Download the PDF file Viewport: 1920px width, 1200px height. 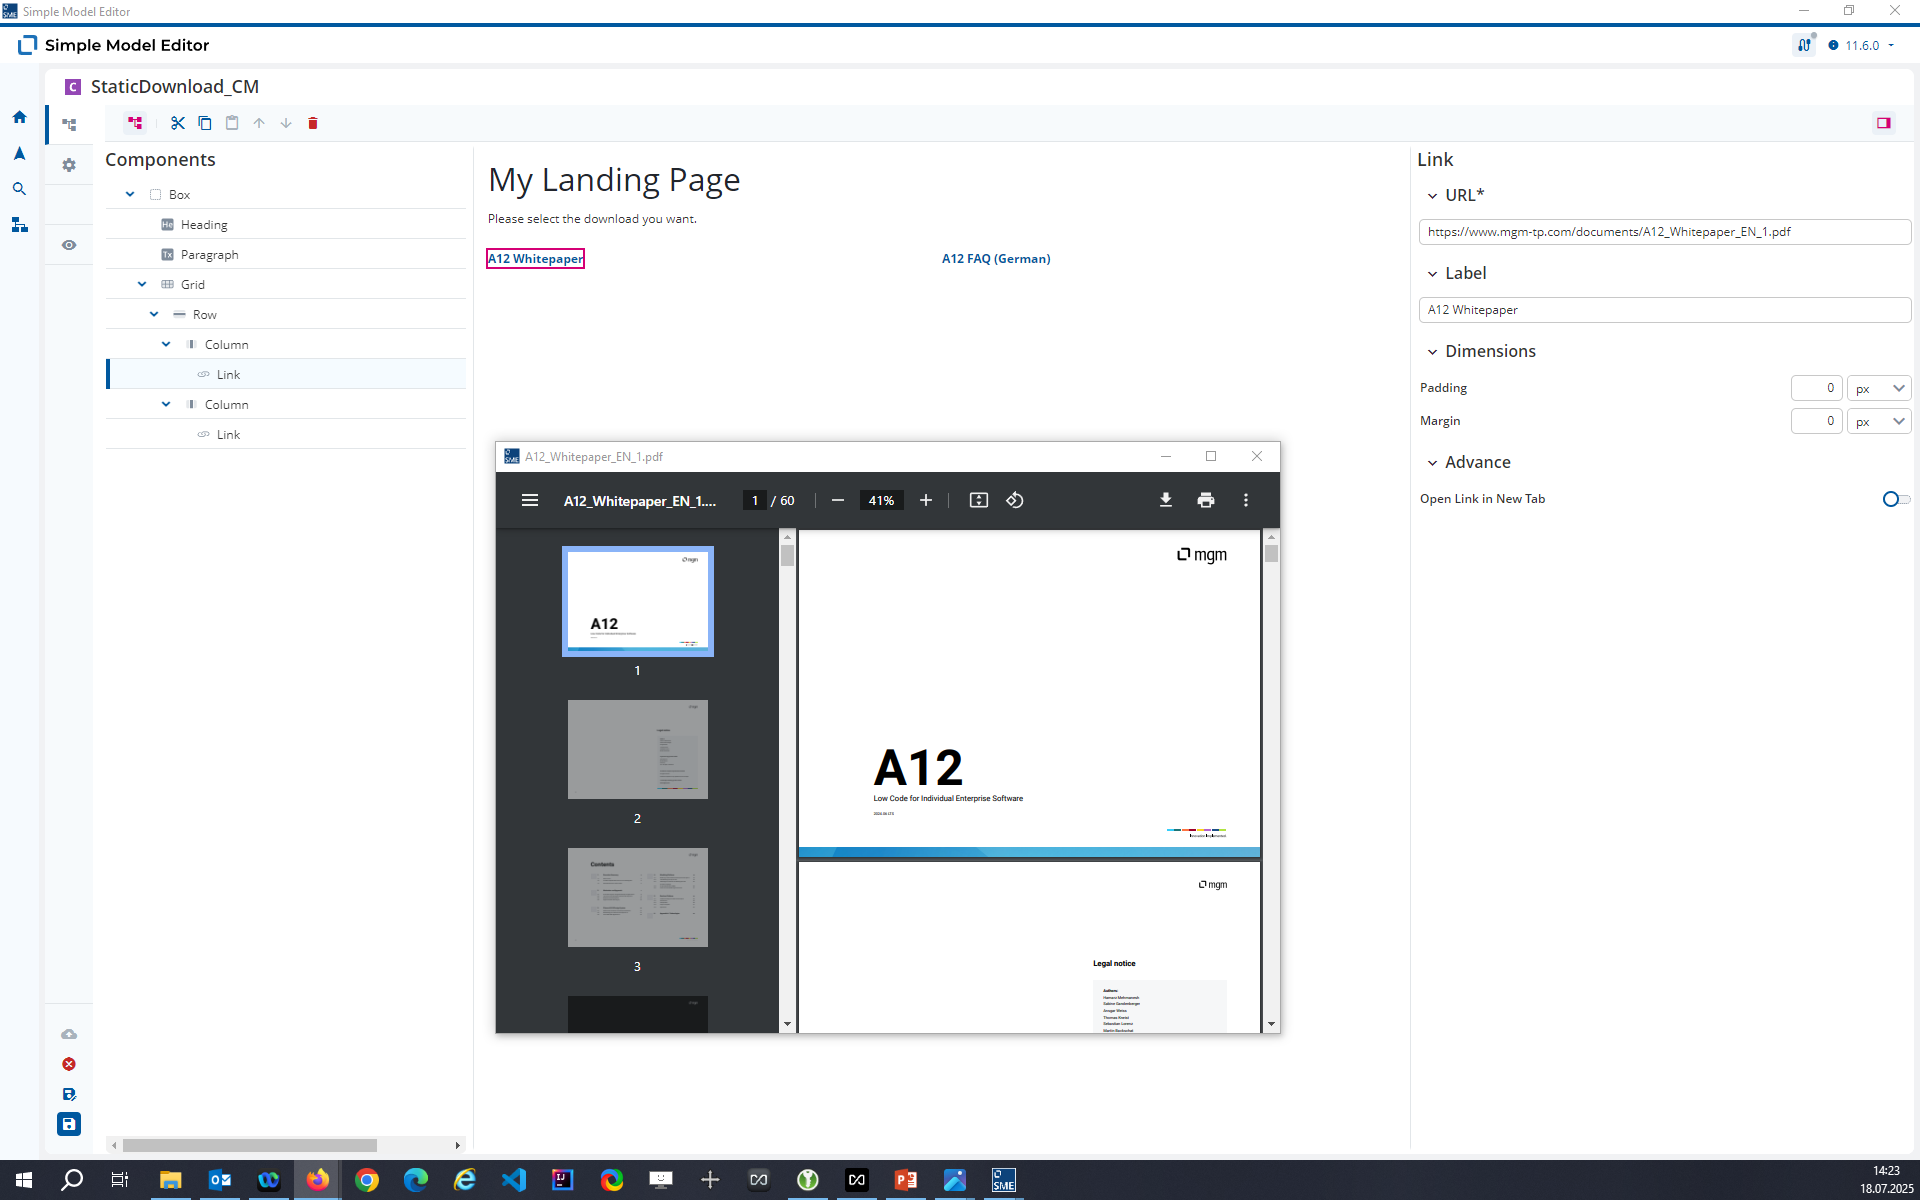point(1166,500)
